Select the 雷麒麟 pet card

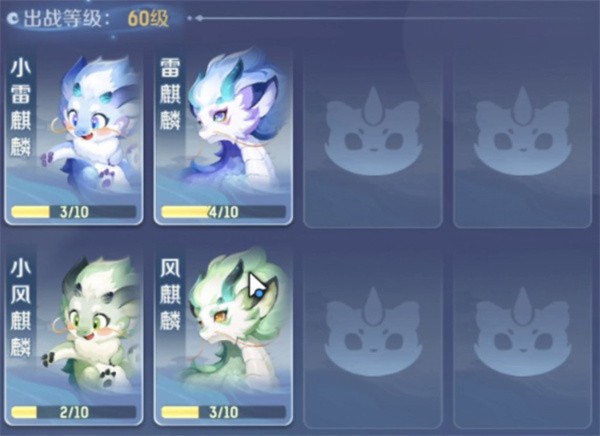click(x=223, y=137)
